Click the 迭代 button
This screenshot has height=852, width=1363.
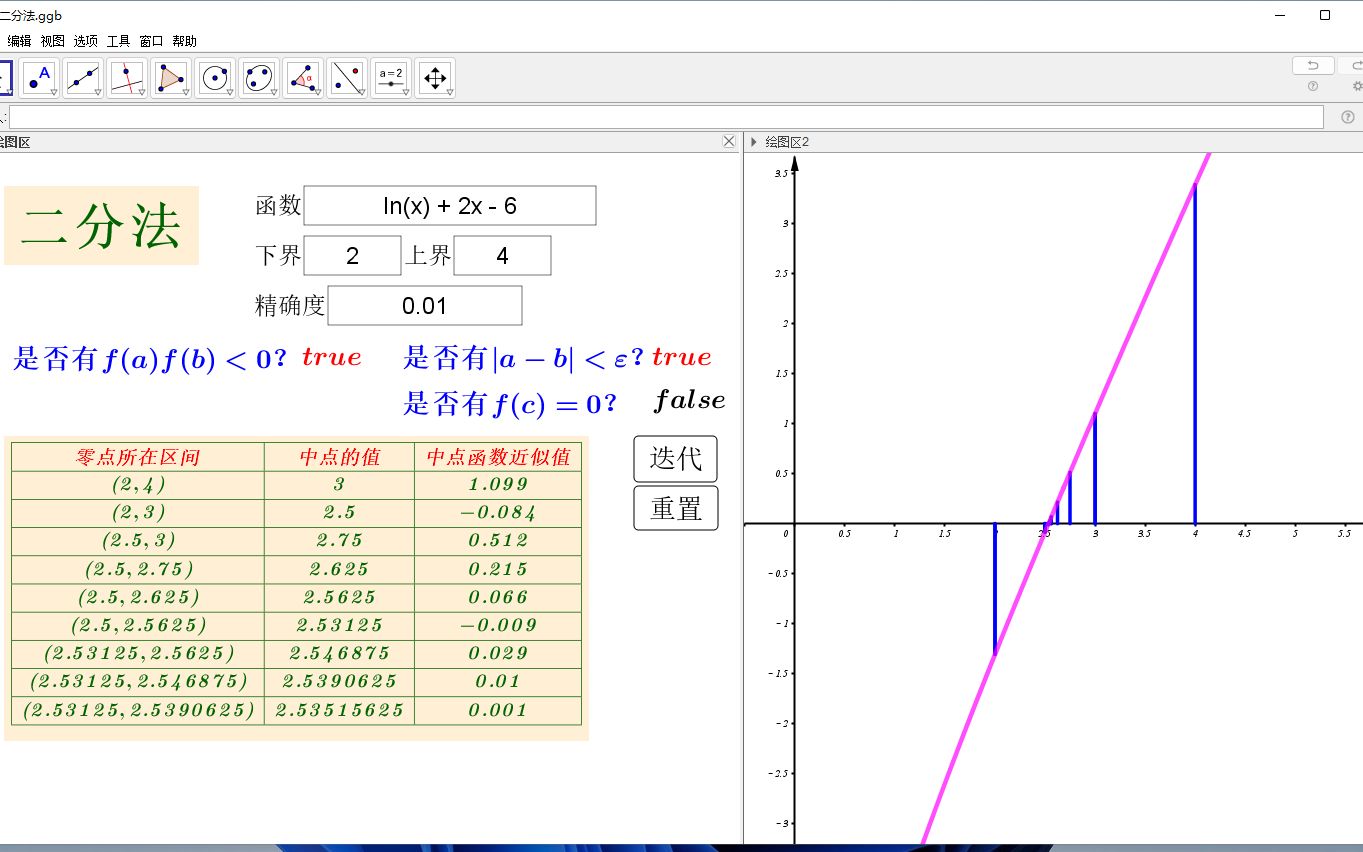(x=675, y=459)
